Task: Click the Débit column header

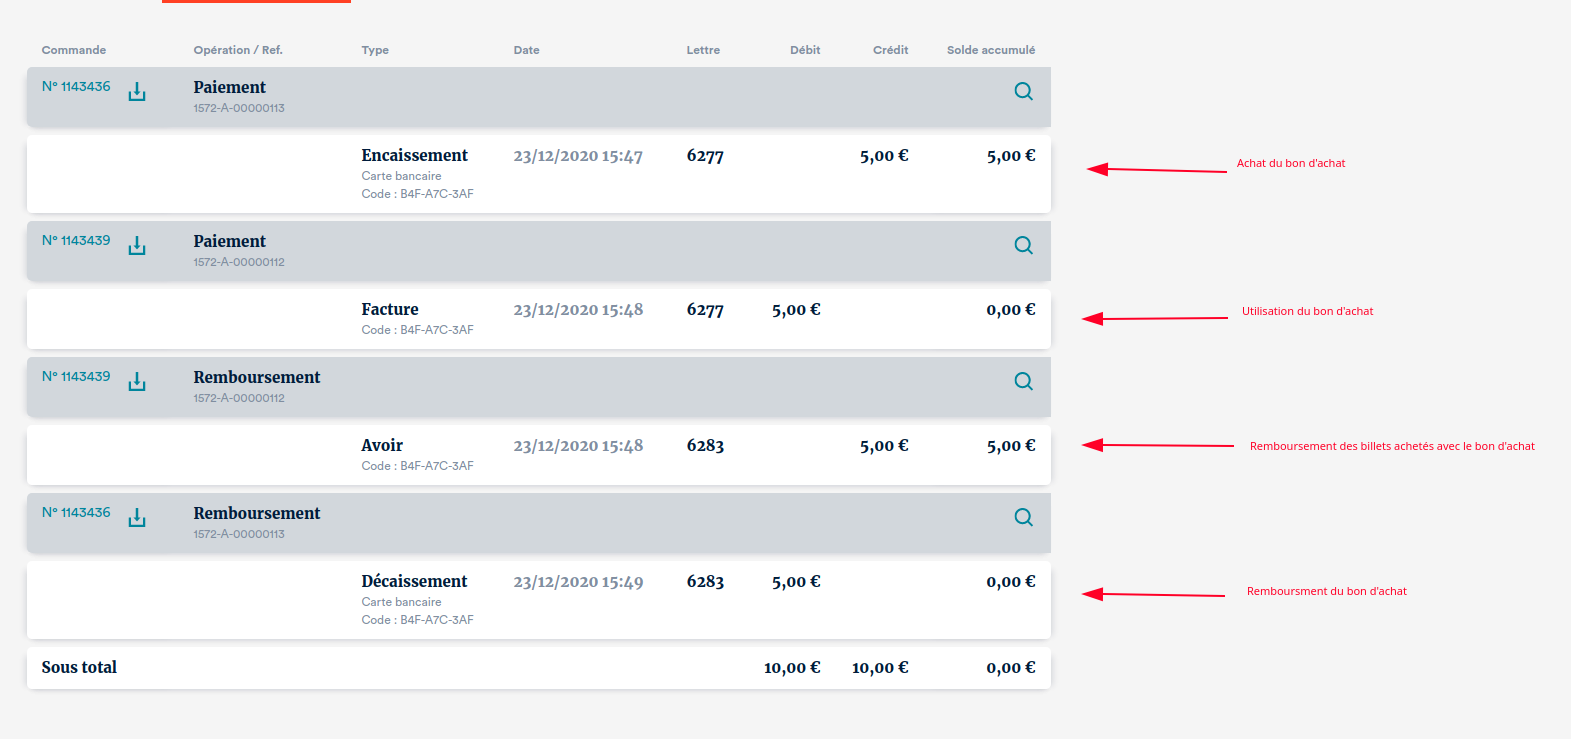Action: [x=804, y=50]
